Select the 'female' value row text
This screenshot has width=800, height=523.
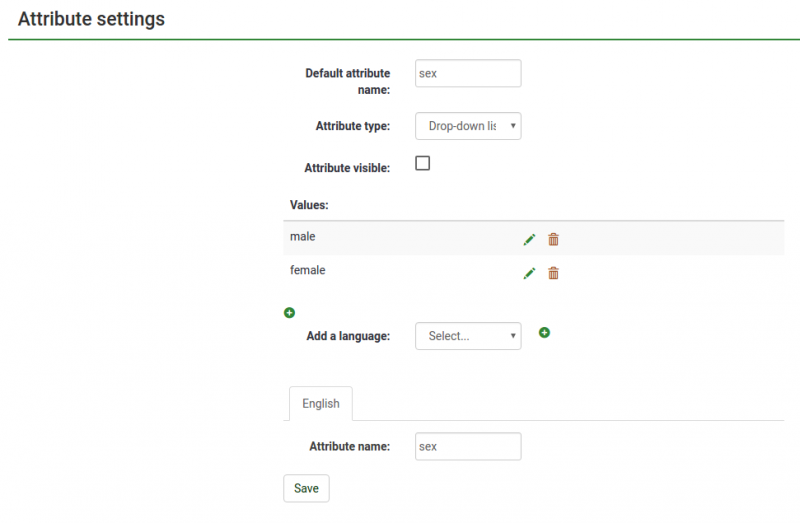(307, 270)
